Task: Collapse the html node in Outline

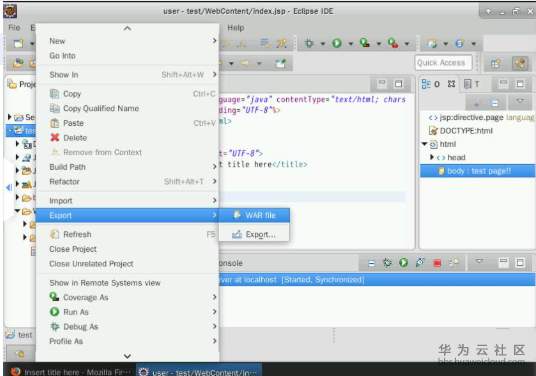Action: (425, 144)
